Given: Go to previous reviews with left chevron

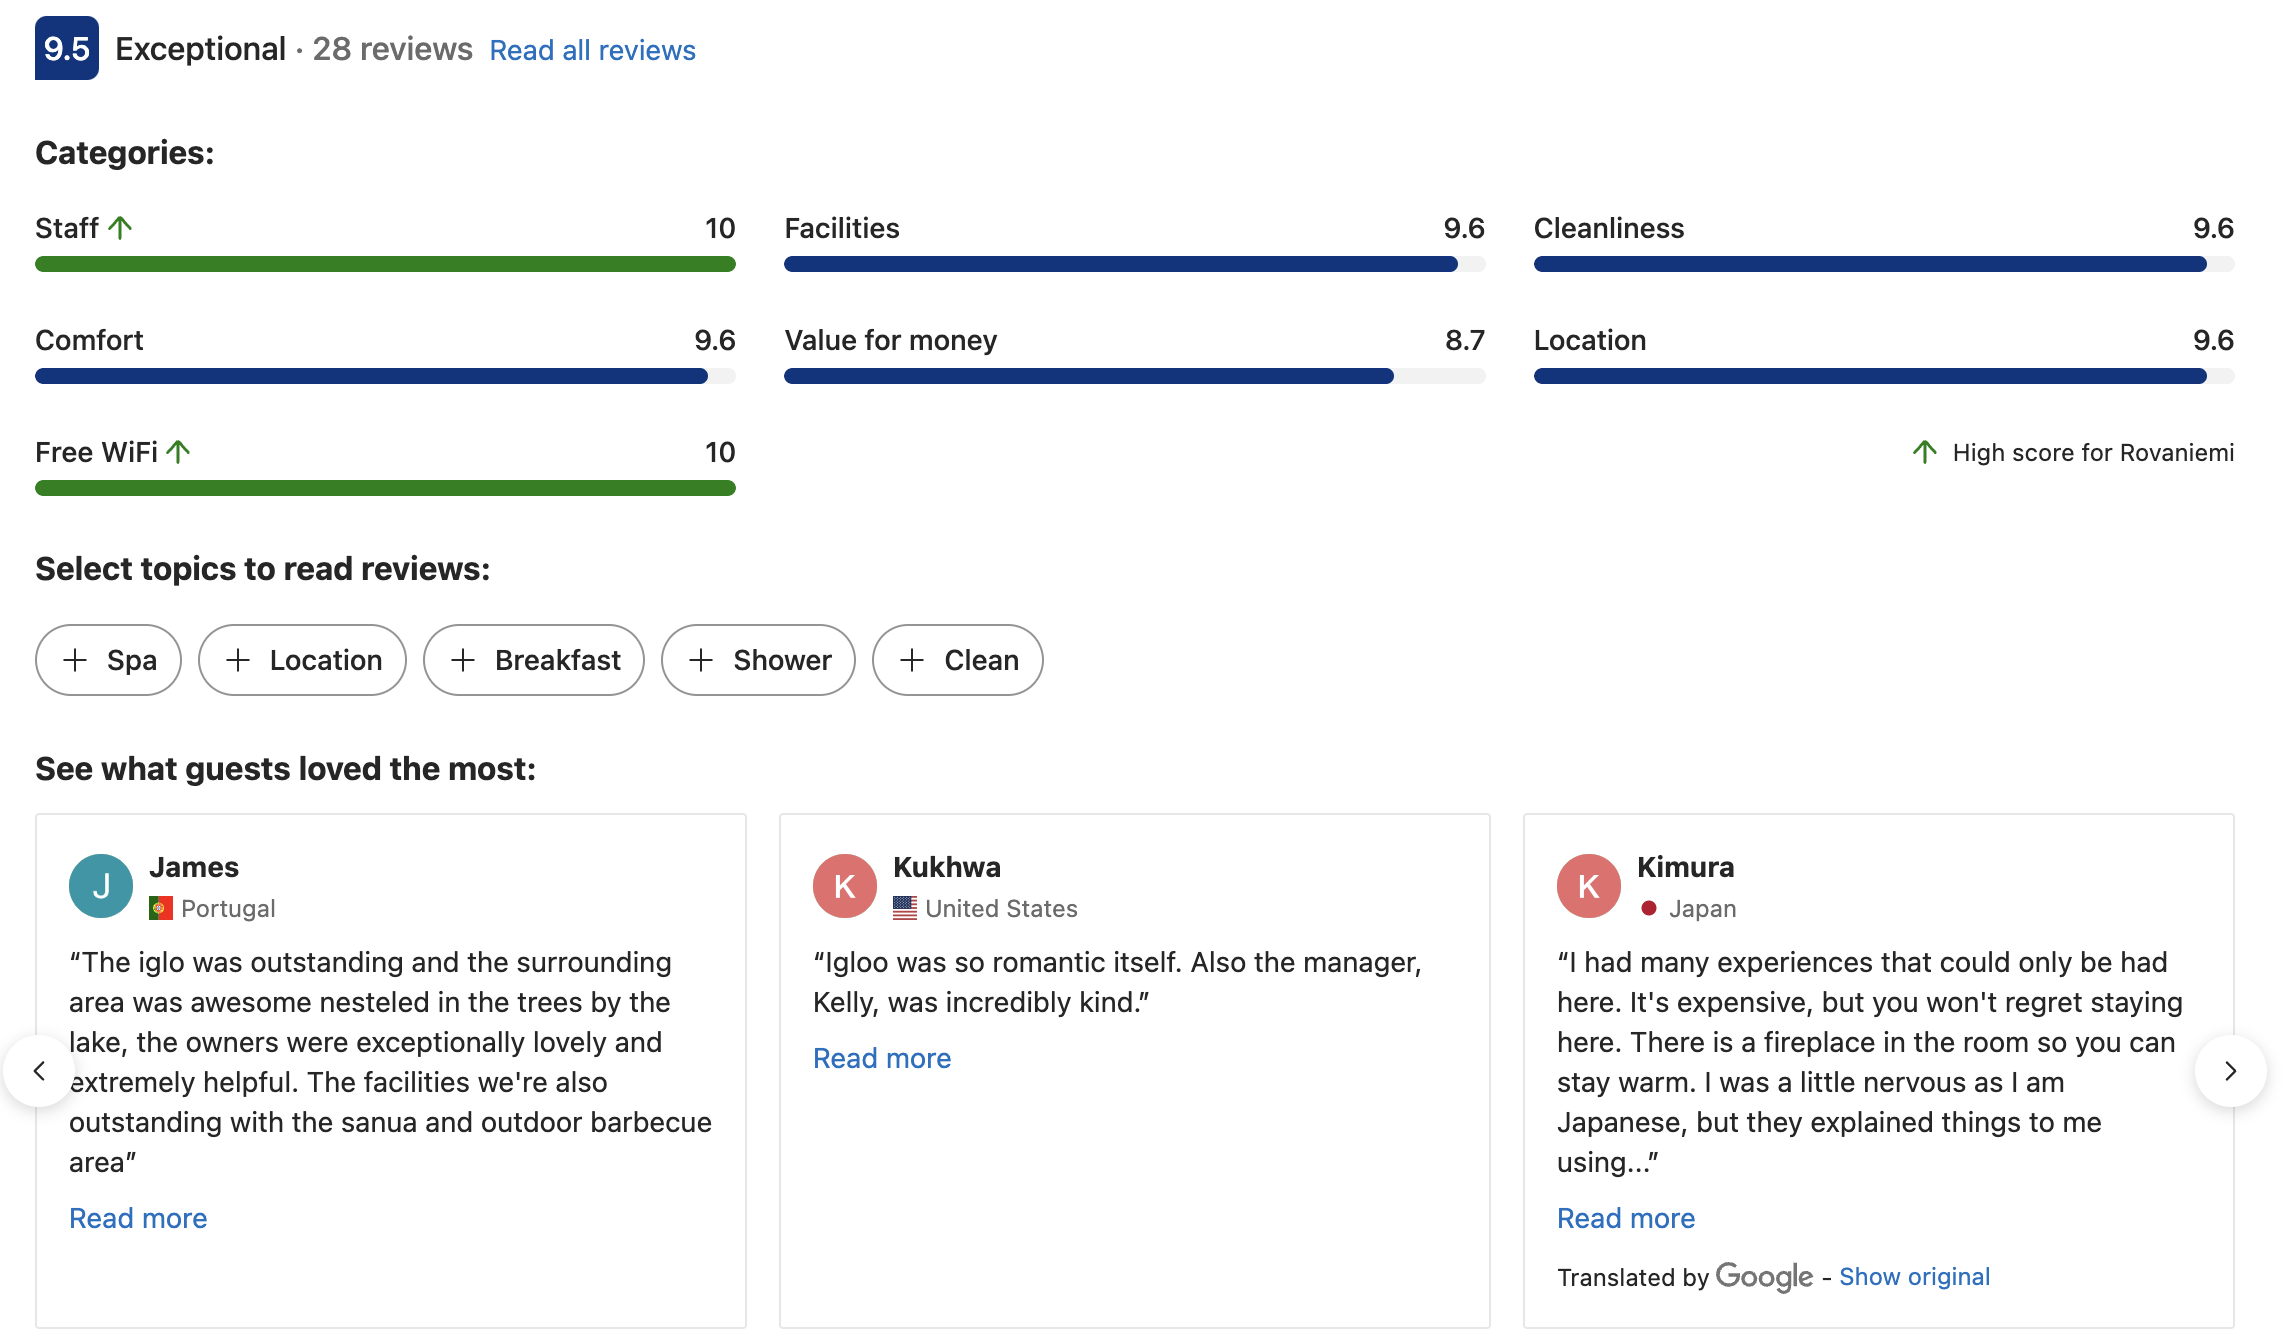Looking at the screenshot, I should (x=40, y=1071).
